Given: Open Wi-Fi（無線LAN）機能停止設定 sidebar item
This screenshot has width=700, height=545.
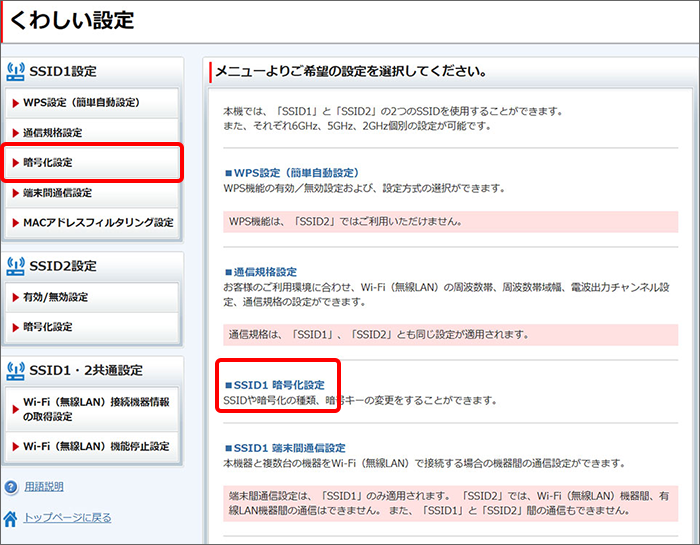Looking at the screenshot, I should [x=92, y=446].
